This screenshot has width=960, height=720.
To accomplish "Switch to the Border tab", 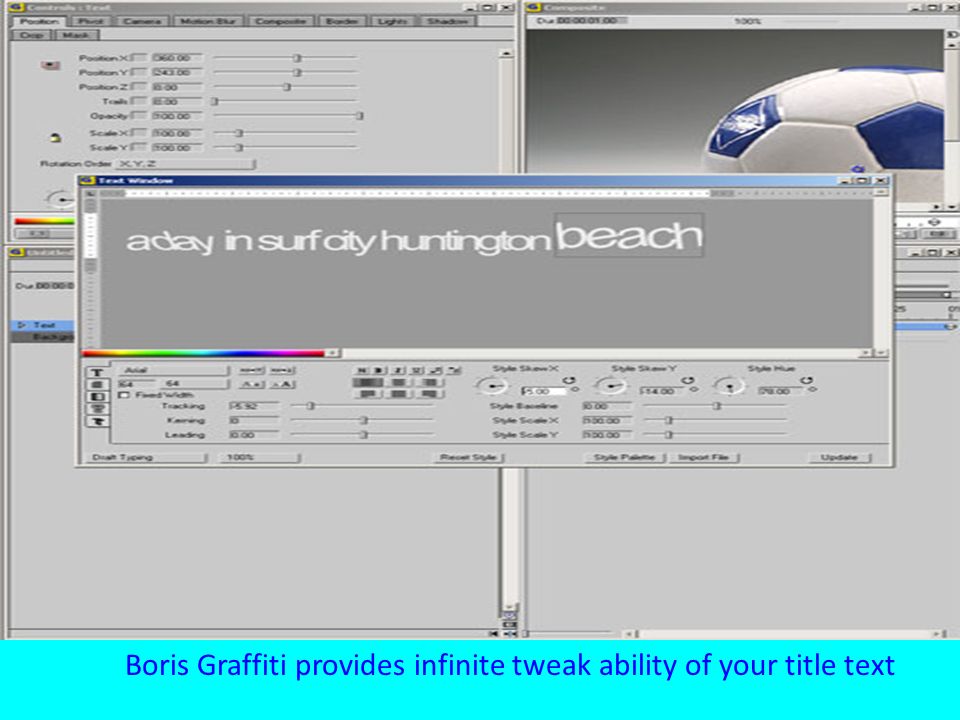I will [x=342, y=21].
